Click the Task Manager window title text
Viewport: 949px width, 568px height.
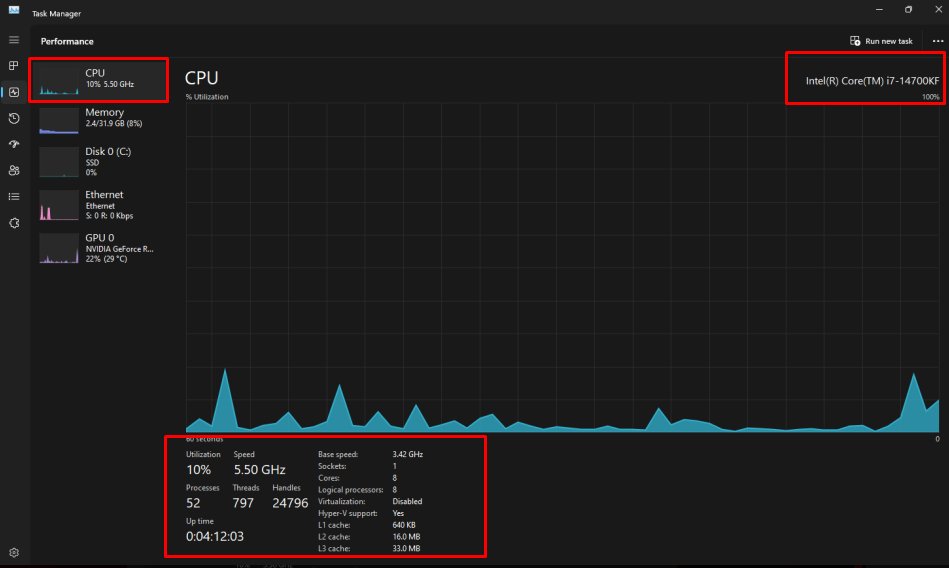(56, 13)
